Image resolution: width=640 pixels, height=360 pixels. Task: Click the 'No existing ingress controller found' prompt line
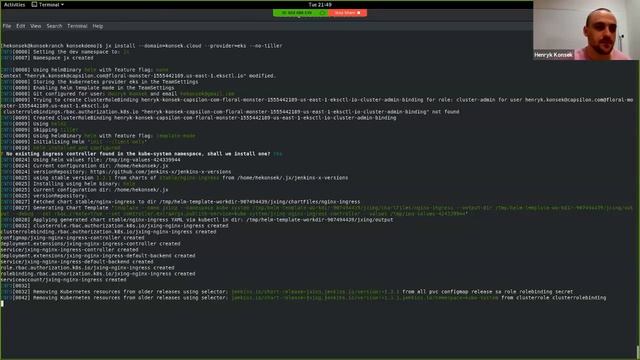coord(141,154)
